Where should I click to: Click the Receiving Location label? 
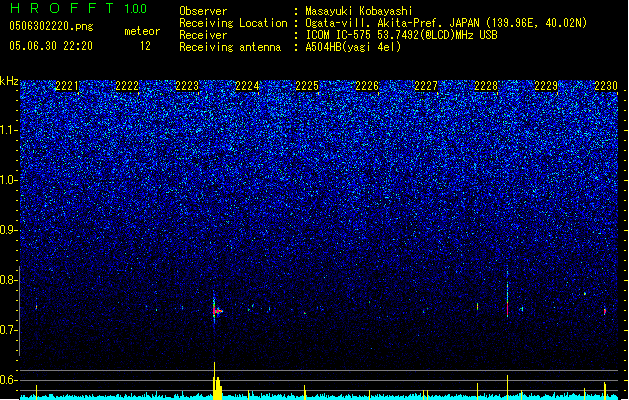click(233, 23)
